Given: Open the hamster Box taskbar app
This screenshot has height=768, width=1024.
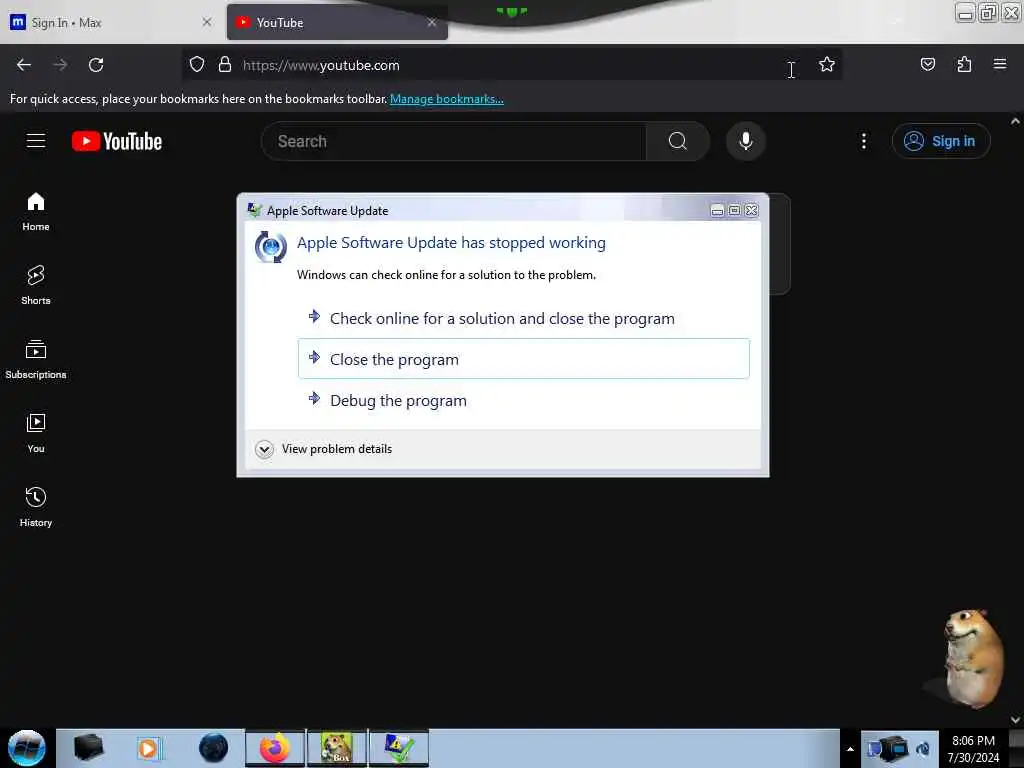Looking at the screenshot, I should [337, 748].
